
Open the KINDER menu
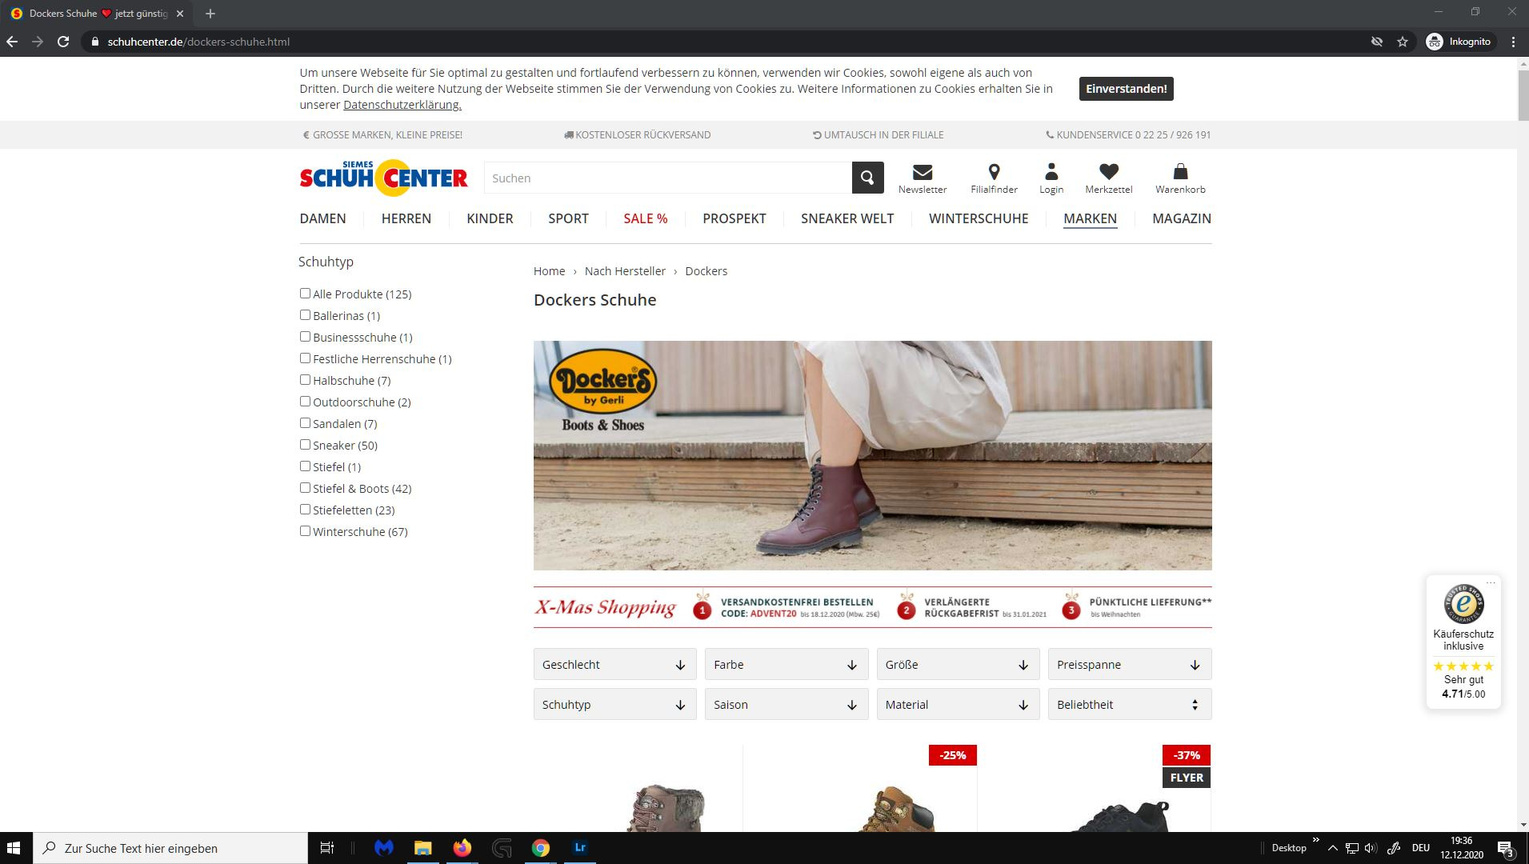point(490,219)
